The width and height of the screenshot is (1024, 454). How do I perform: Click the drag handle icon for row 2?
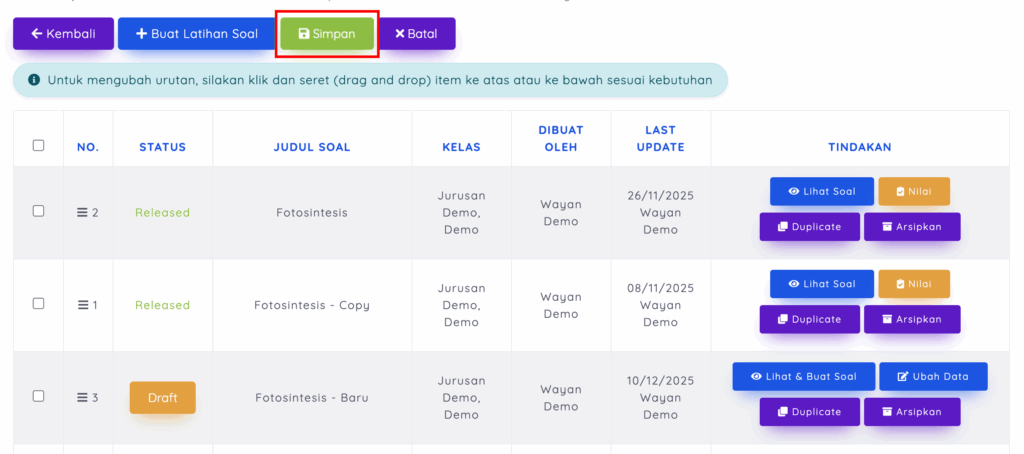point(83,212)
